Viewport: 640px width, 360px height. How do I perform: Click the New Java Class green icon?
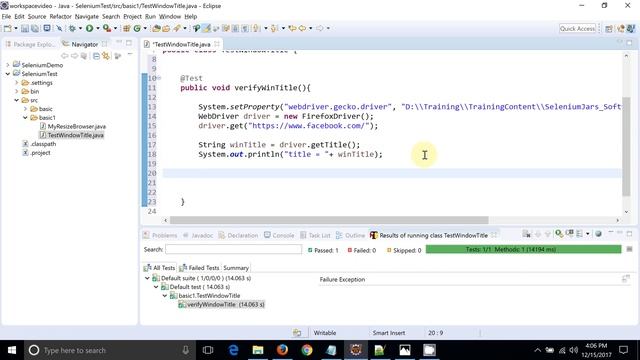coord(137,28)
